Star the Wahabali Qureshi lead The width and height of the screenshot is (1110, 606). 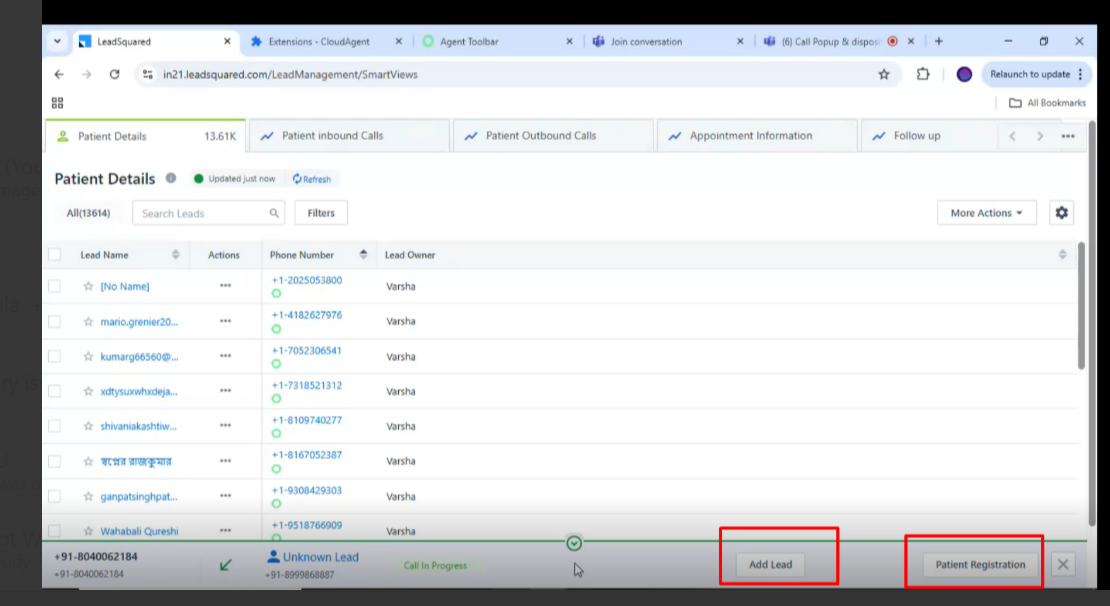[x=88, y=531]
